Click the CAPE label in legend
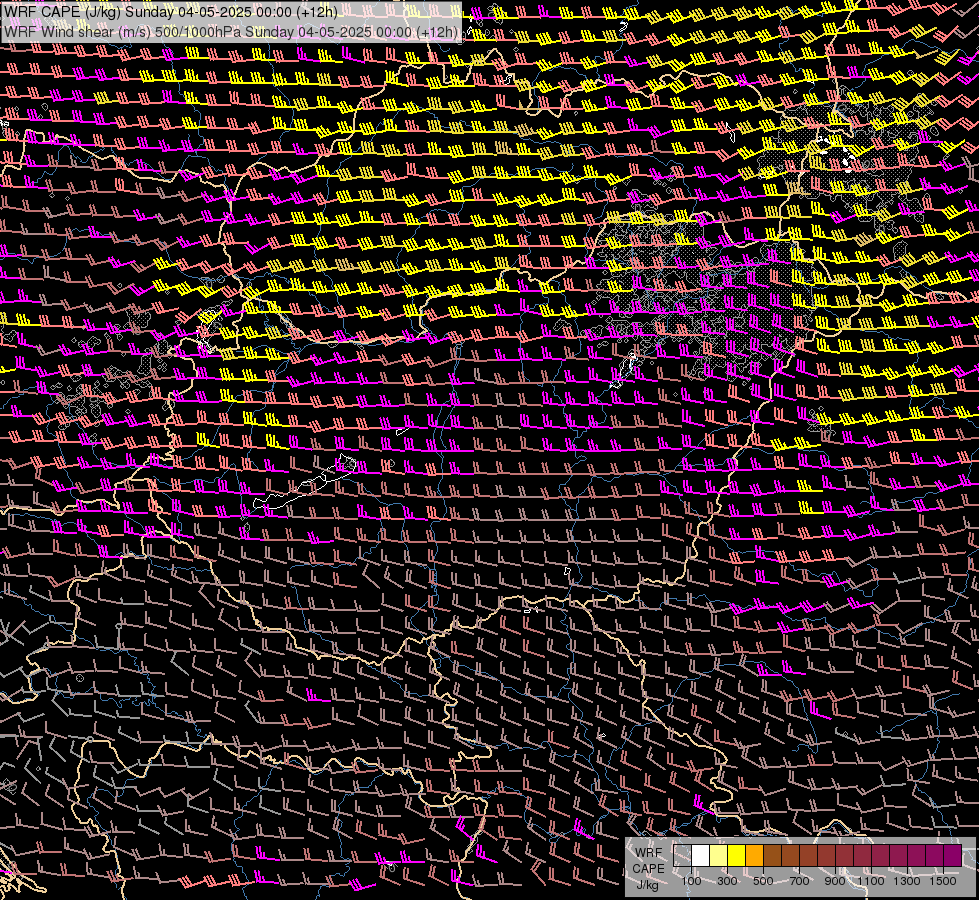The image size is (979, 900). click(x=648, y=869)
